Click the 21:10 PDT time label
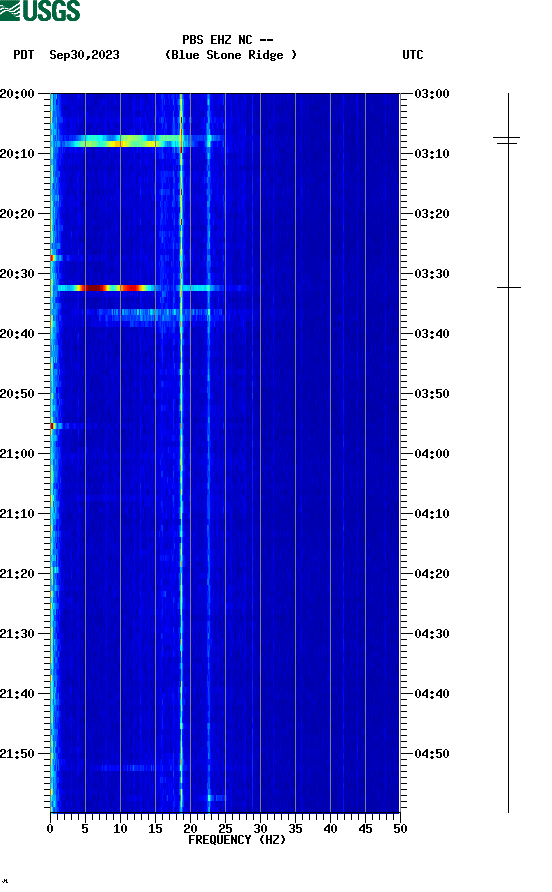552x892 pixels. point(18,514)
